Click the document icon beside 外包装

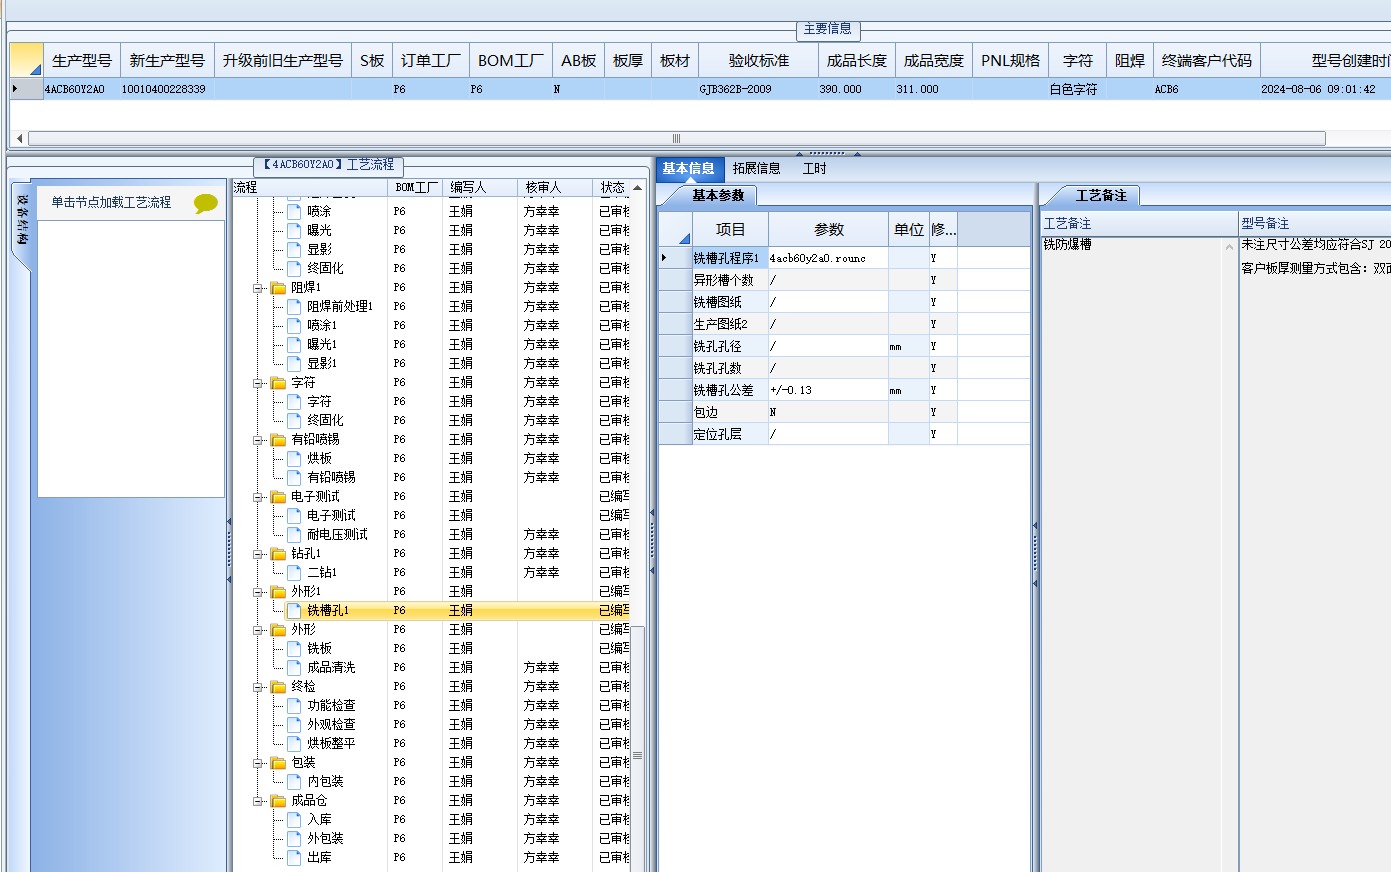click(294, 838)
